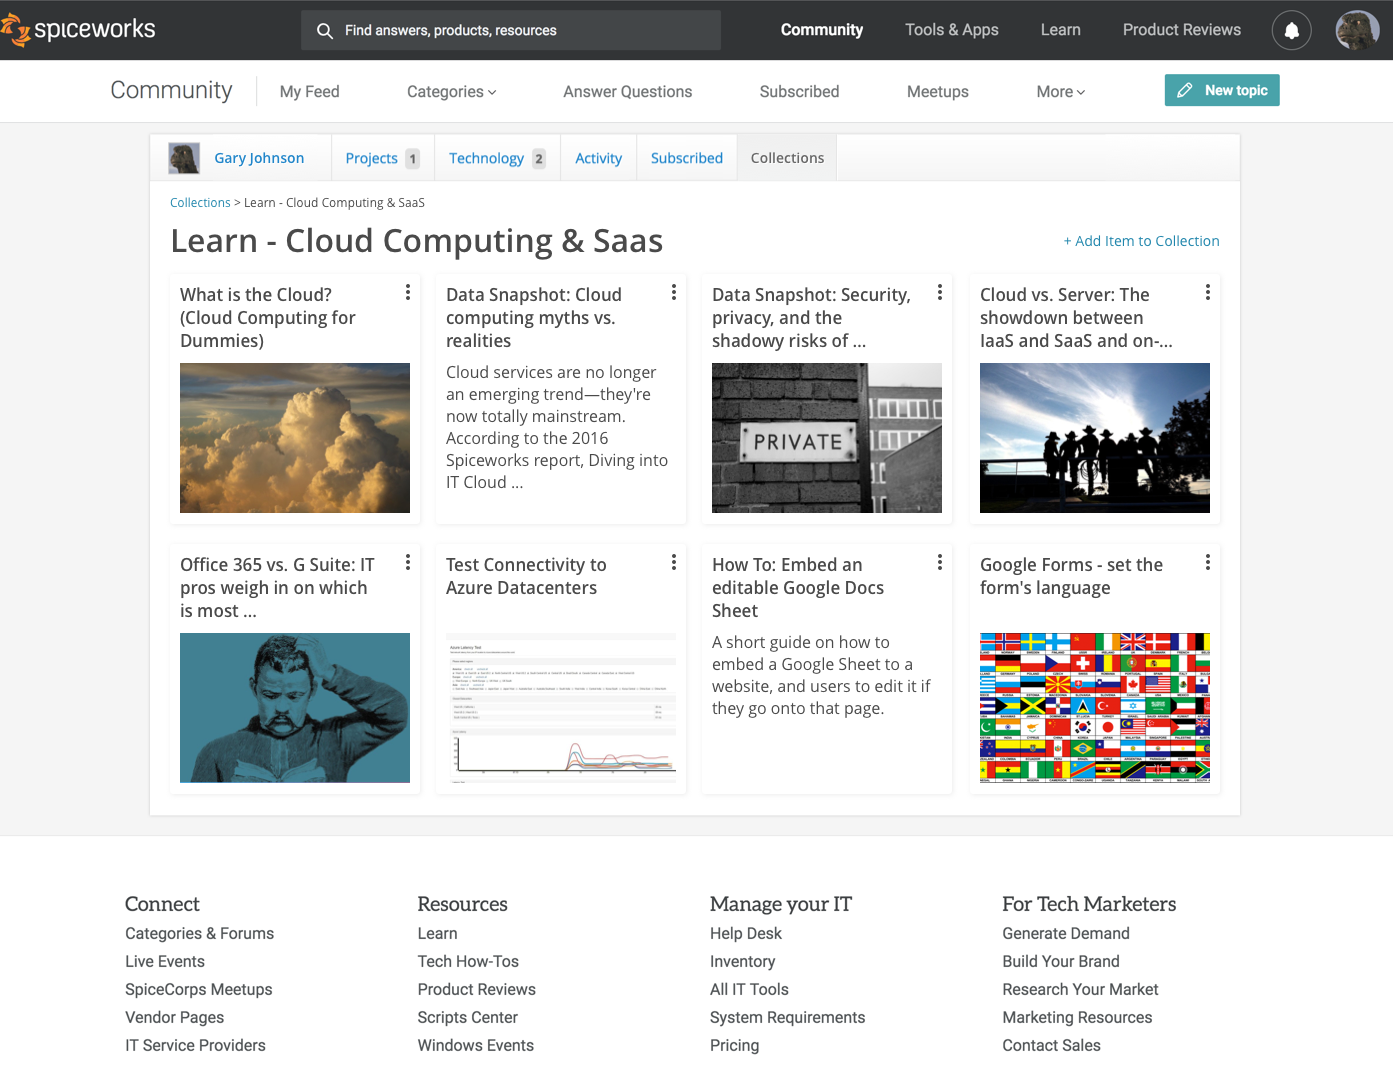The image size is (1393, 1091).
Task: Click Generate Demand footer link
Action: [1066, 933]
